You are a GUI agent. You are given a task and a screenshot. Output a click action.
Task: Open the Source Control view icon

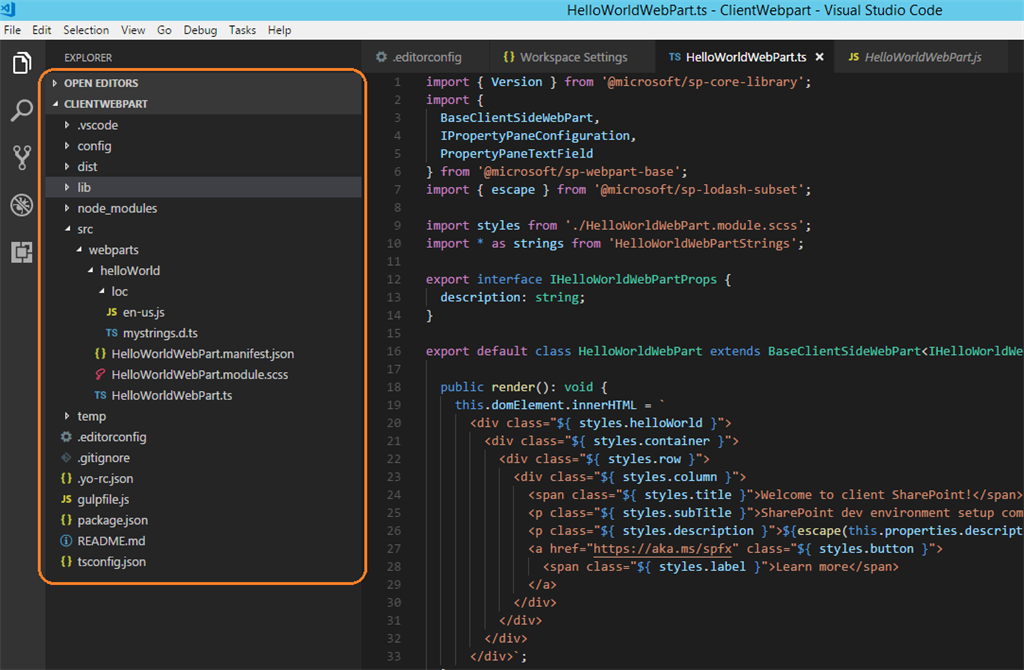[x=21, y=158]
